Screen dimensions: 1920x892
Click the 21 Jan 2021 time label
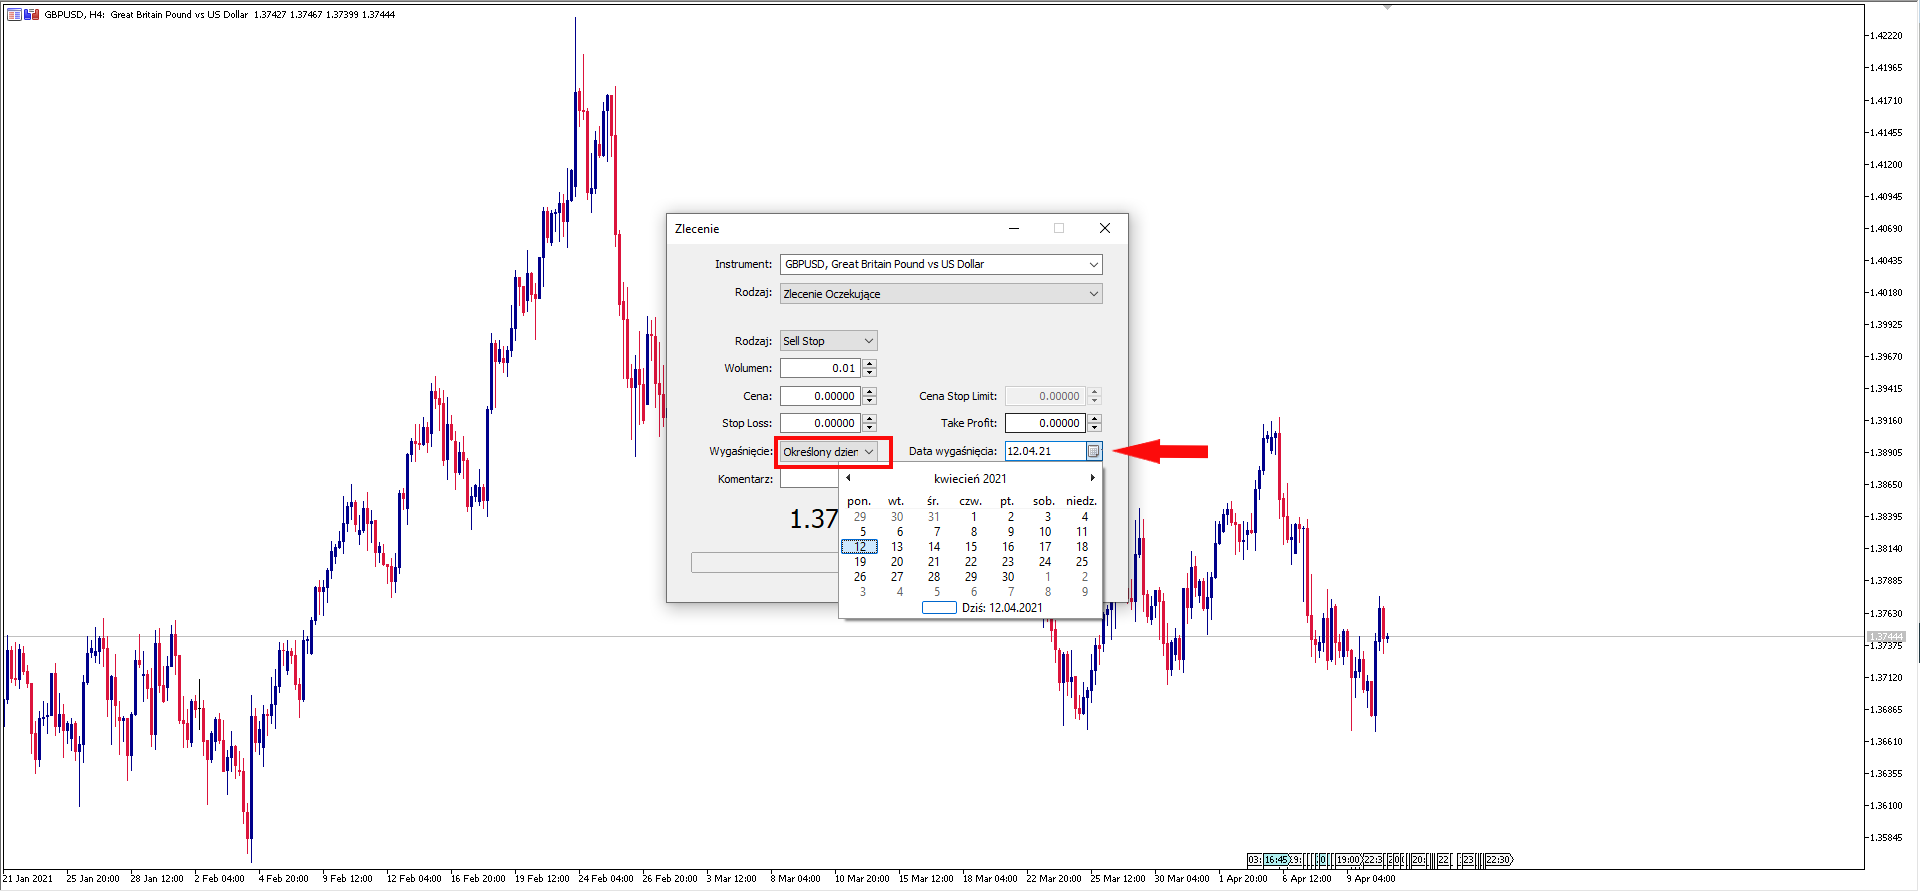click(28, 879)
